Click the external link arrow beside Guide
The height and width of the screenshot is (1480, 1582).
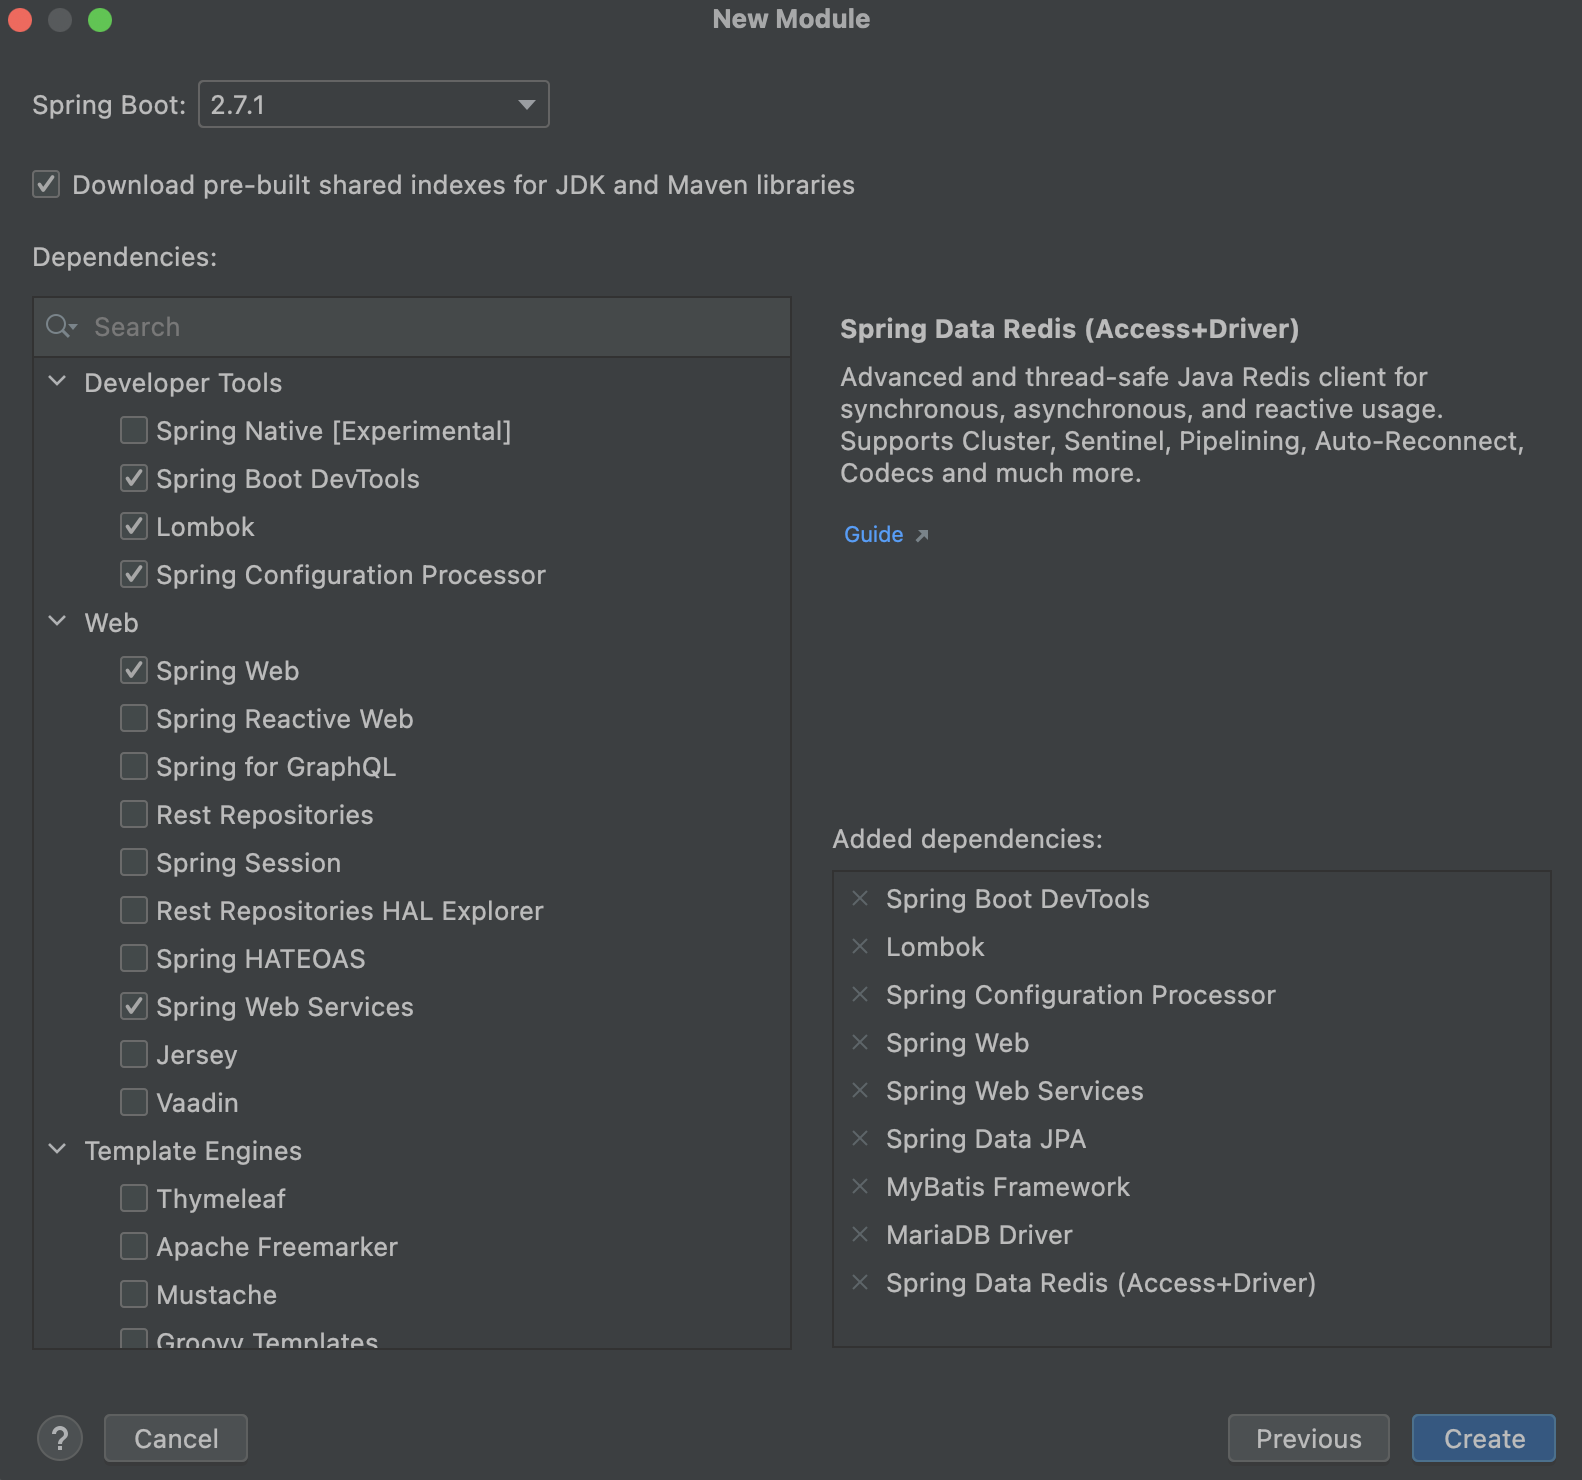tap(922, 536)
